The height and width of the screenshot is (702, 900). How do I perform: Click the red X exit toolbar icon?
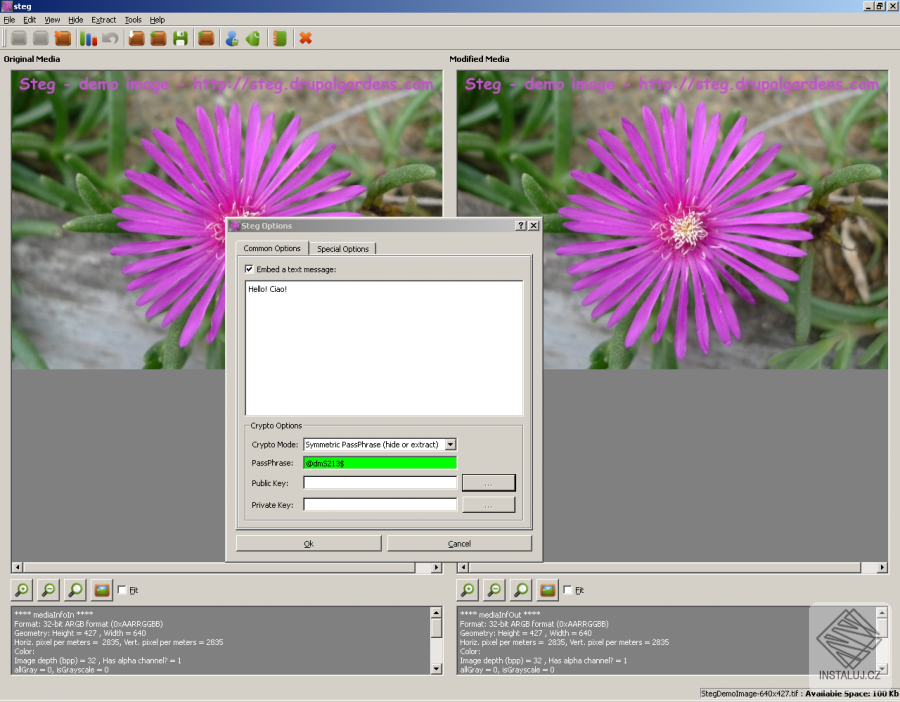(305, 38)
